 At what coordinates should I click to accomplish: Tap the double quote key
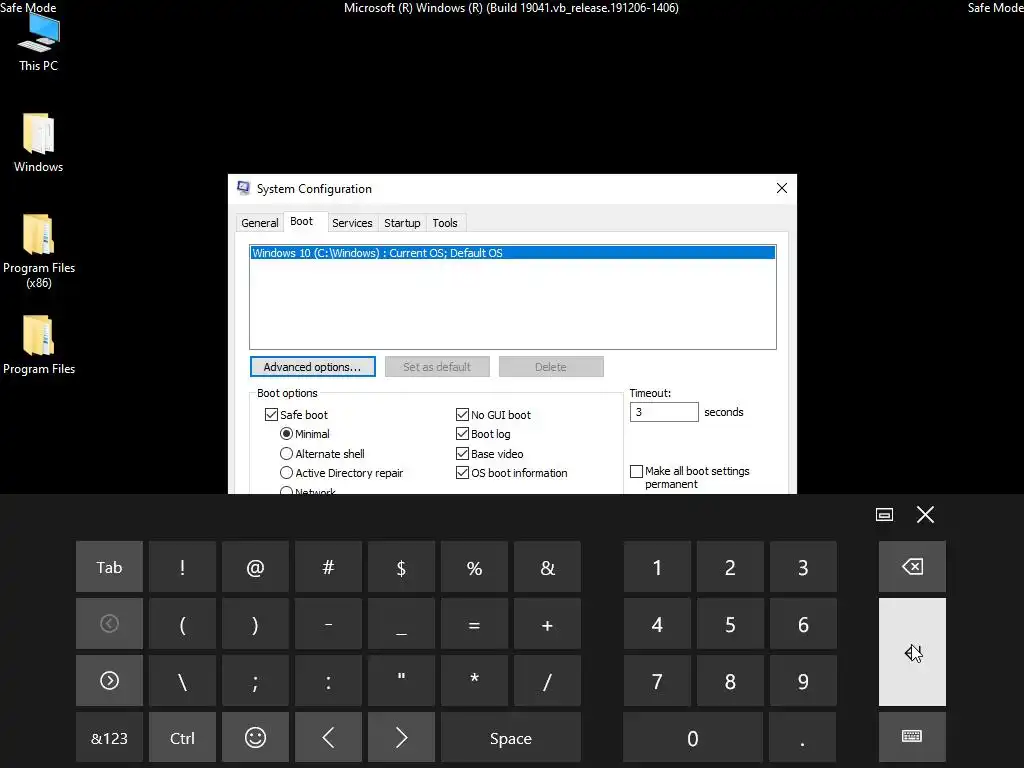coord(402,680)
